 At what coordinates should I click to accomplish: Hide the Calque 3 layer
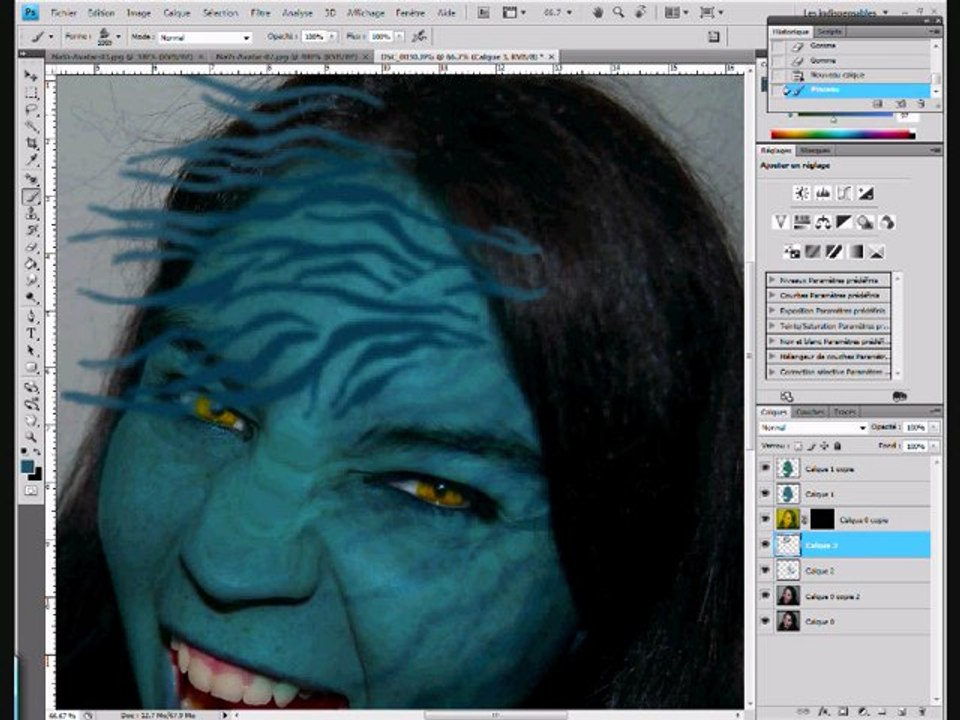click(765, 544)
